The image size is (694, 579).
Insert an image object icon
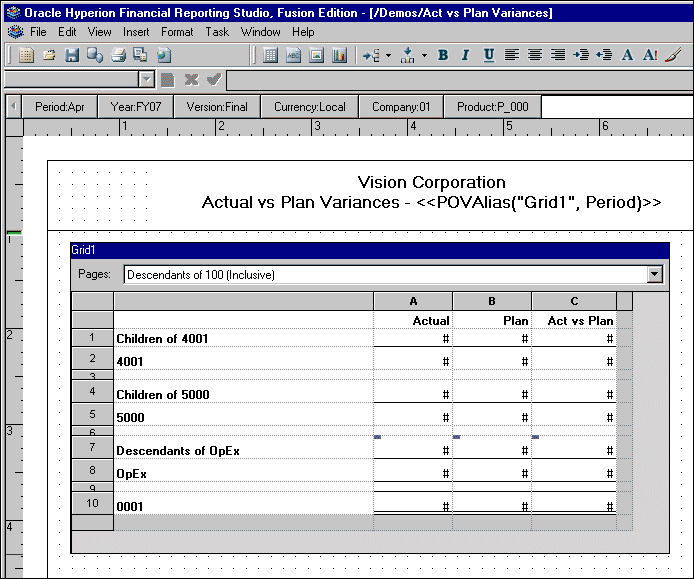click(x=316, y=55)
